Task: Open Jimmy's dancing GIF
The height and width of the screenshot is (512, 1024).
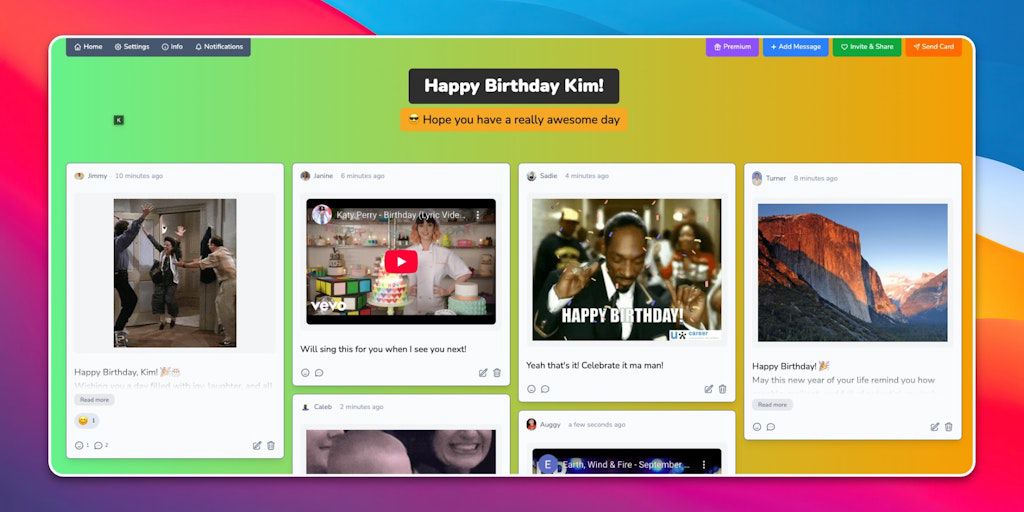Action: pos(175,273)
